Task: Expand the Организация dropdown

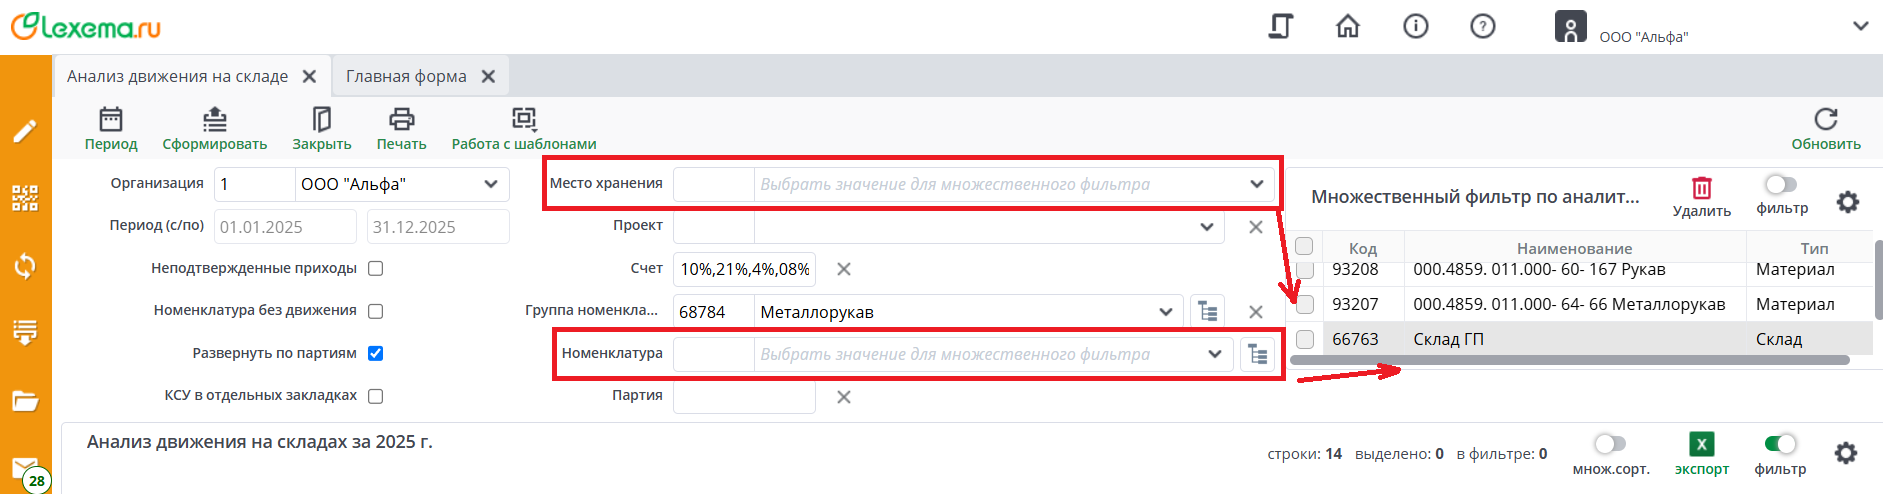Action: (x=491, y=184)
